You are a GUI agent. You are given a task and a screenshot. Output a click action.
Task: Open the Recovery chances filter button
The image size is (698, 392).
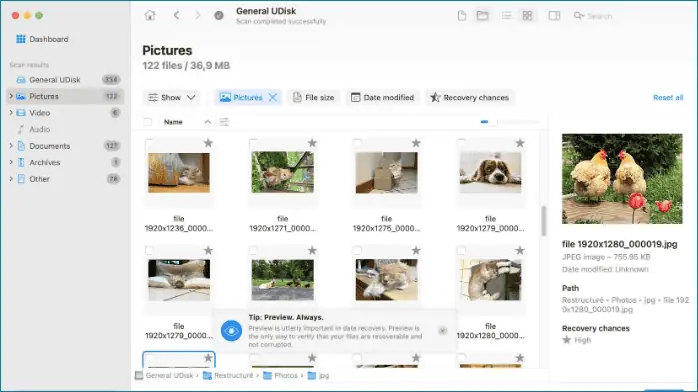[x=470, y=97]
